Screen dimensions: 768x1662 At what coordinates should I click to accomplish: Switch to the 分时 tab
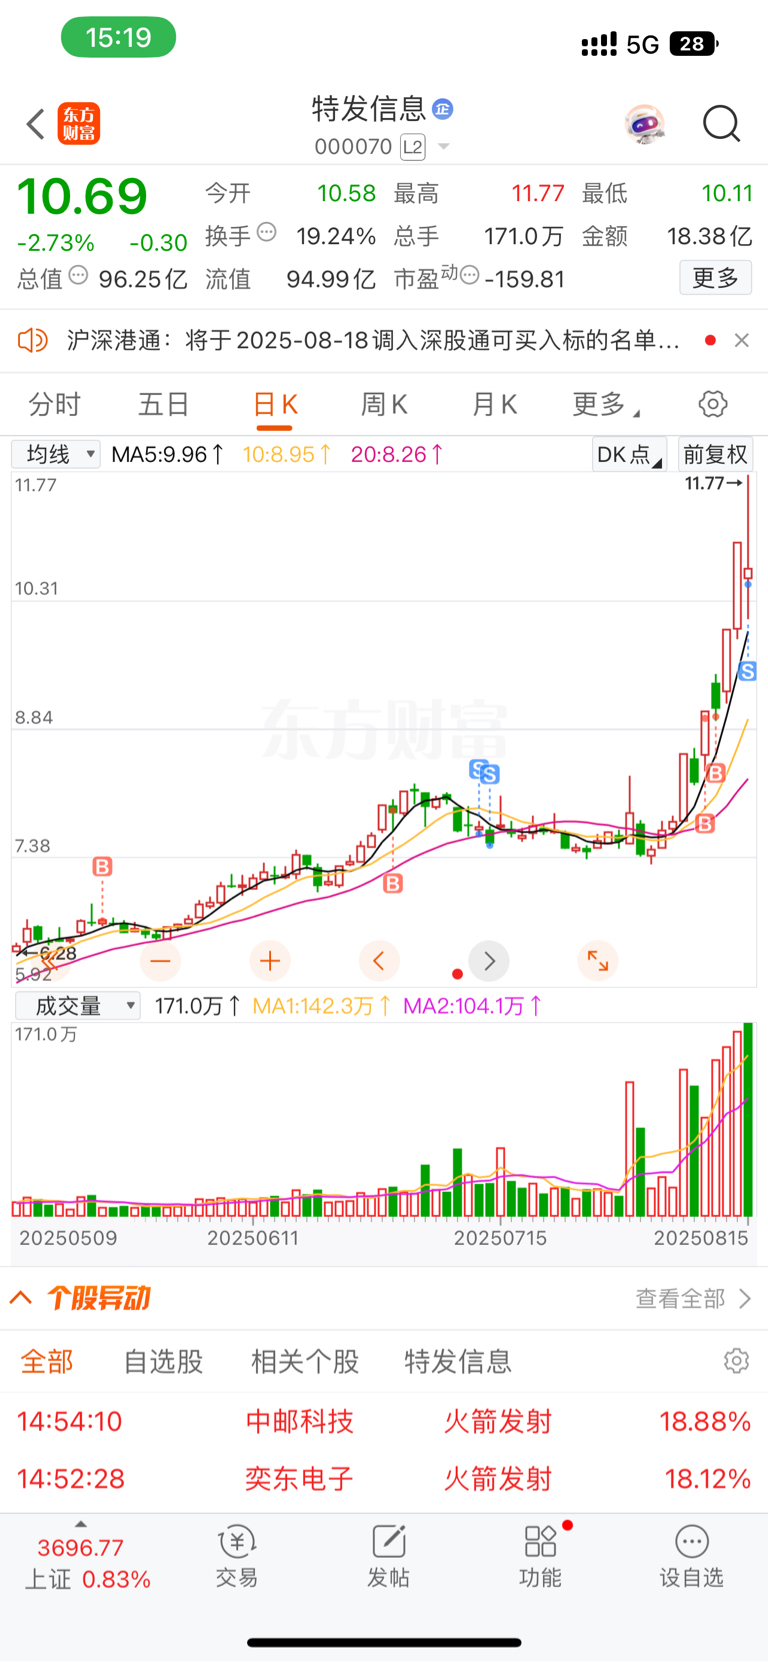click(x=54, y=405)
